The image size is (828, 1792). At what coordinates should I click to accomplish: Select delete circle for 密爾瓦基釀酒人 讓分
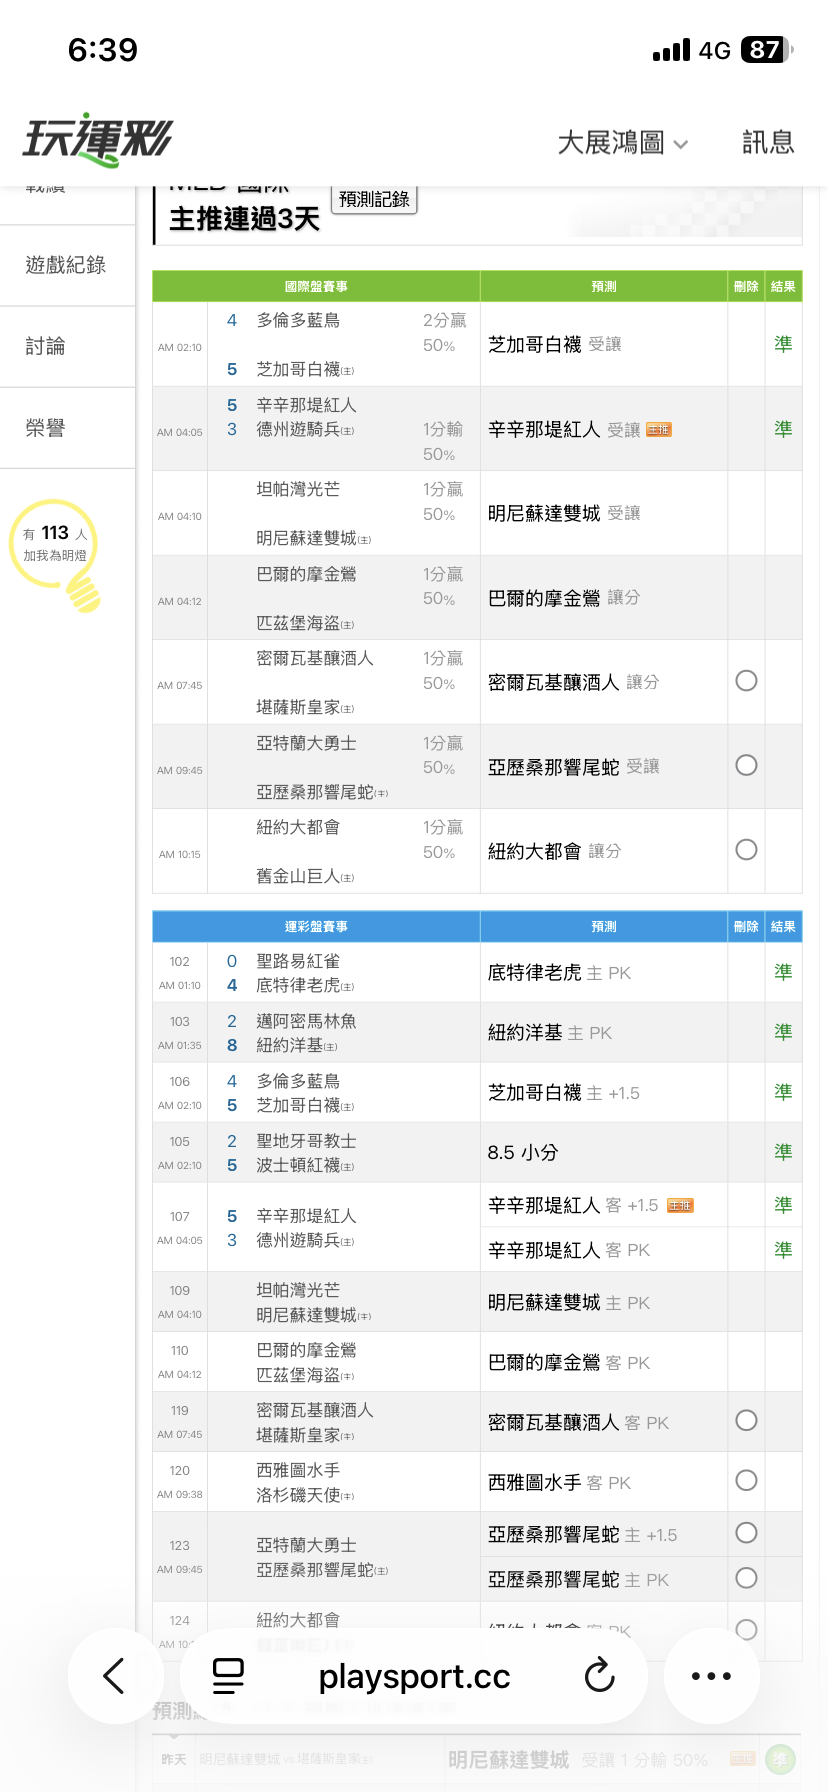click(746, 681)
